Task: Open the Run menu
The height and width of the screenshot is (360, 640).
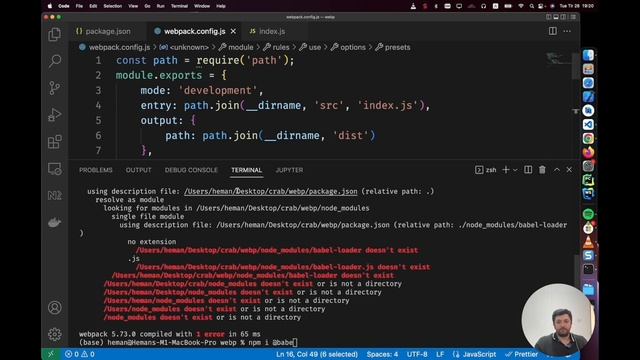Action: point(160,6)
